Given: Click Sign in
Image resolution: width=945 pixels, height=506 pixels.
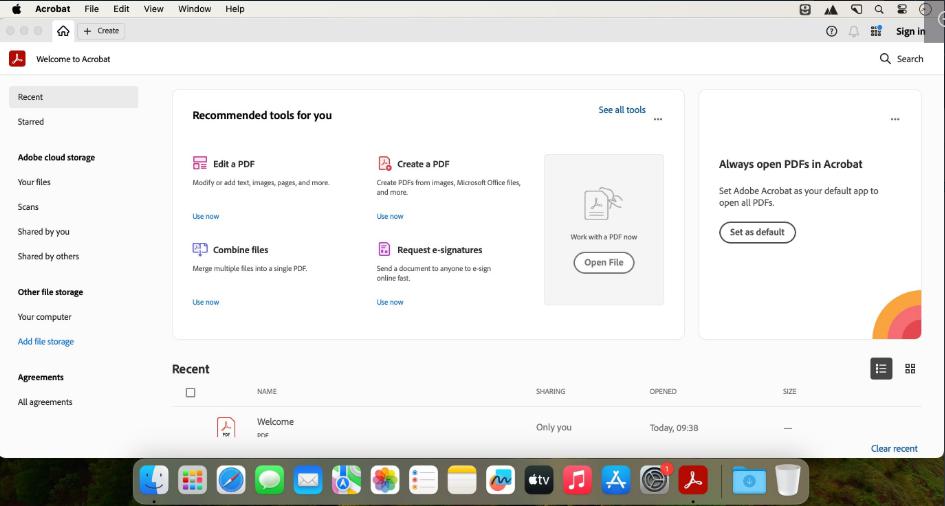Looking at the screenshot, I should point(910,31).
